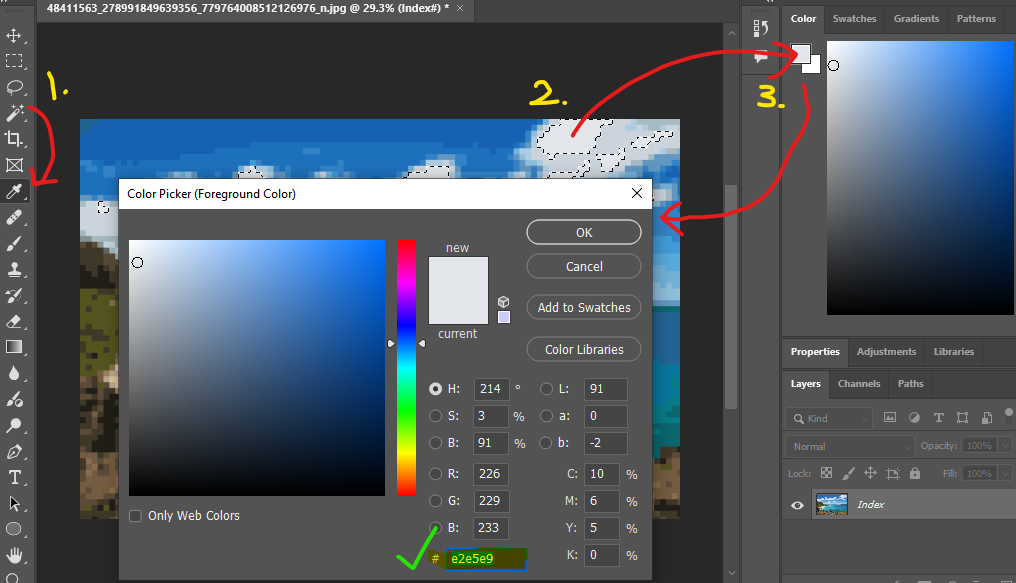
Task: Switch to the Swatches tab
Action: pos(854,18)
